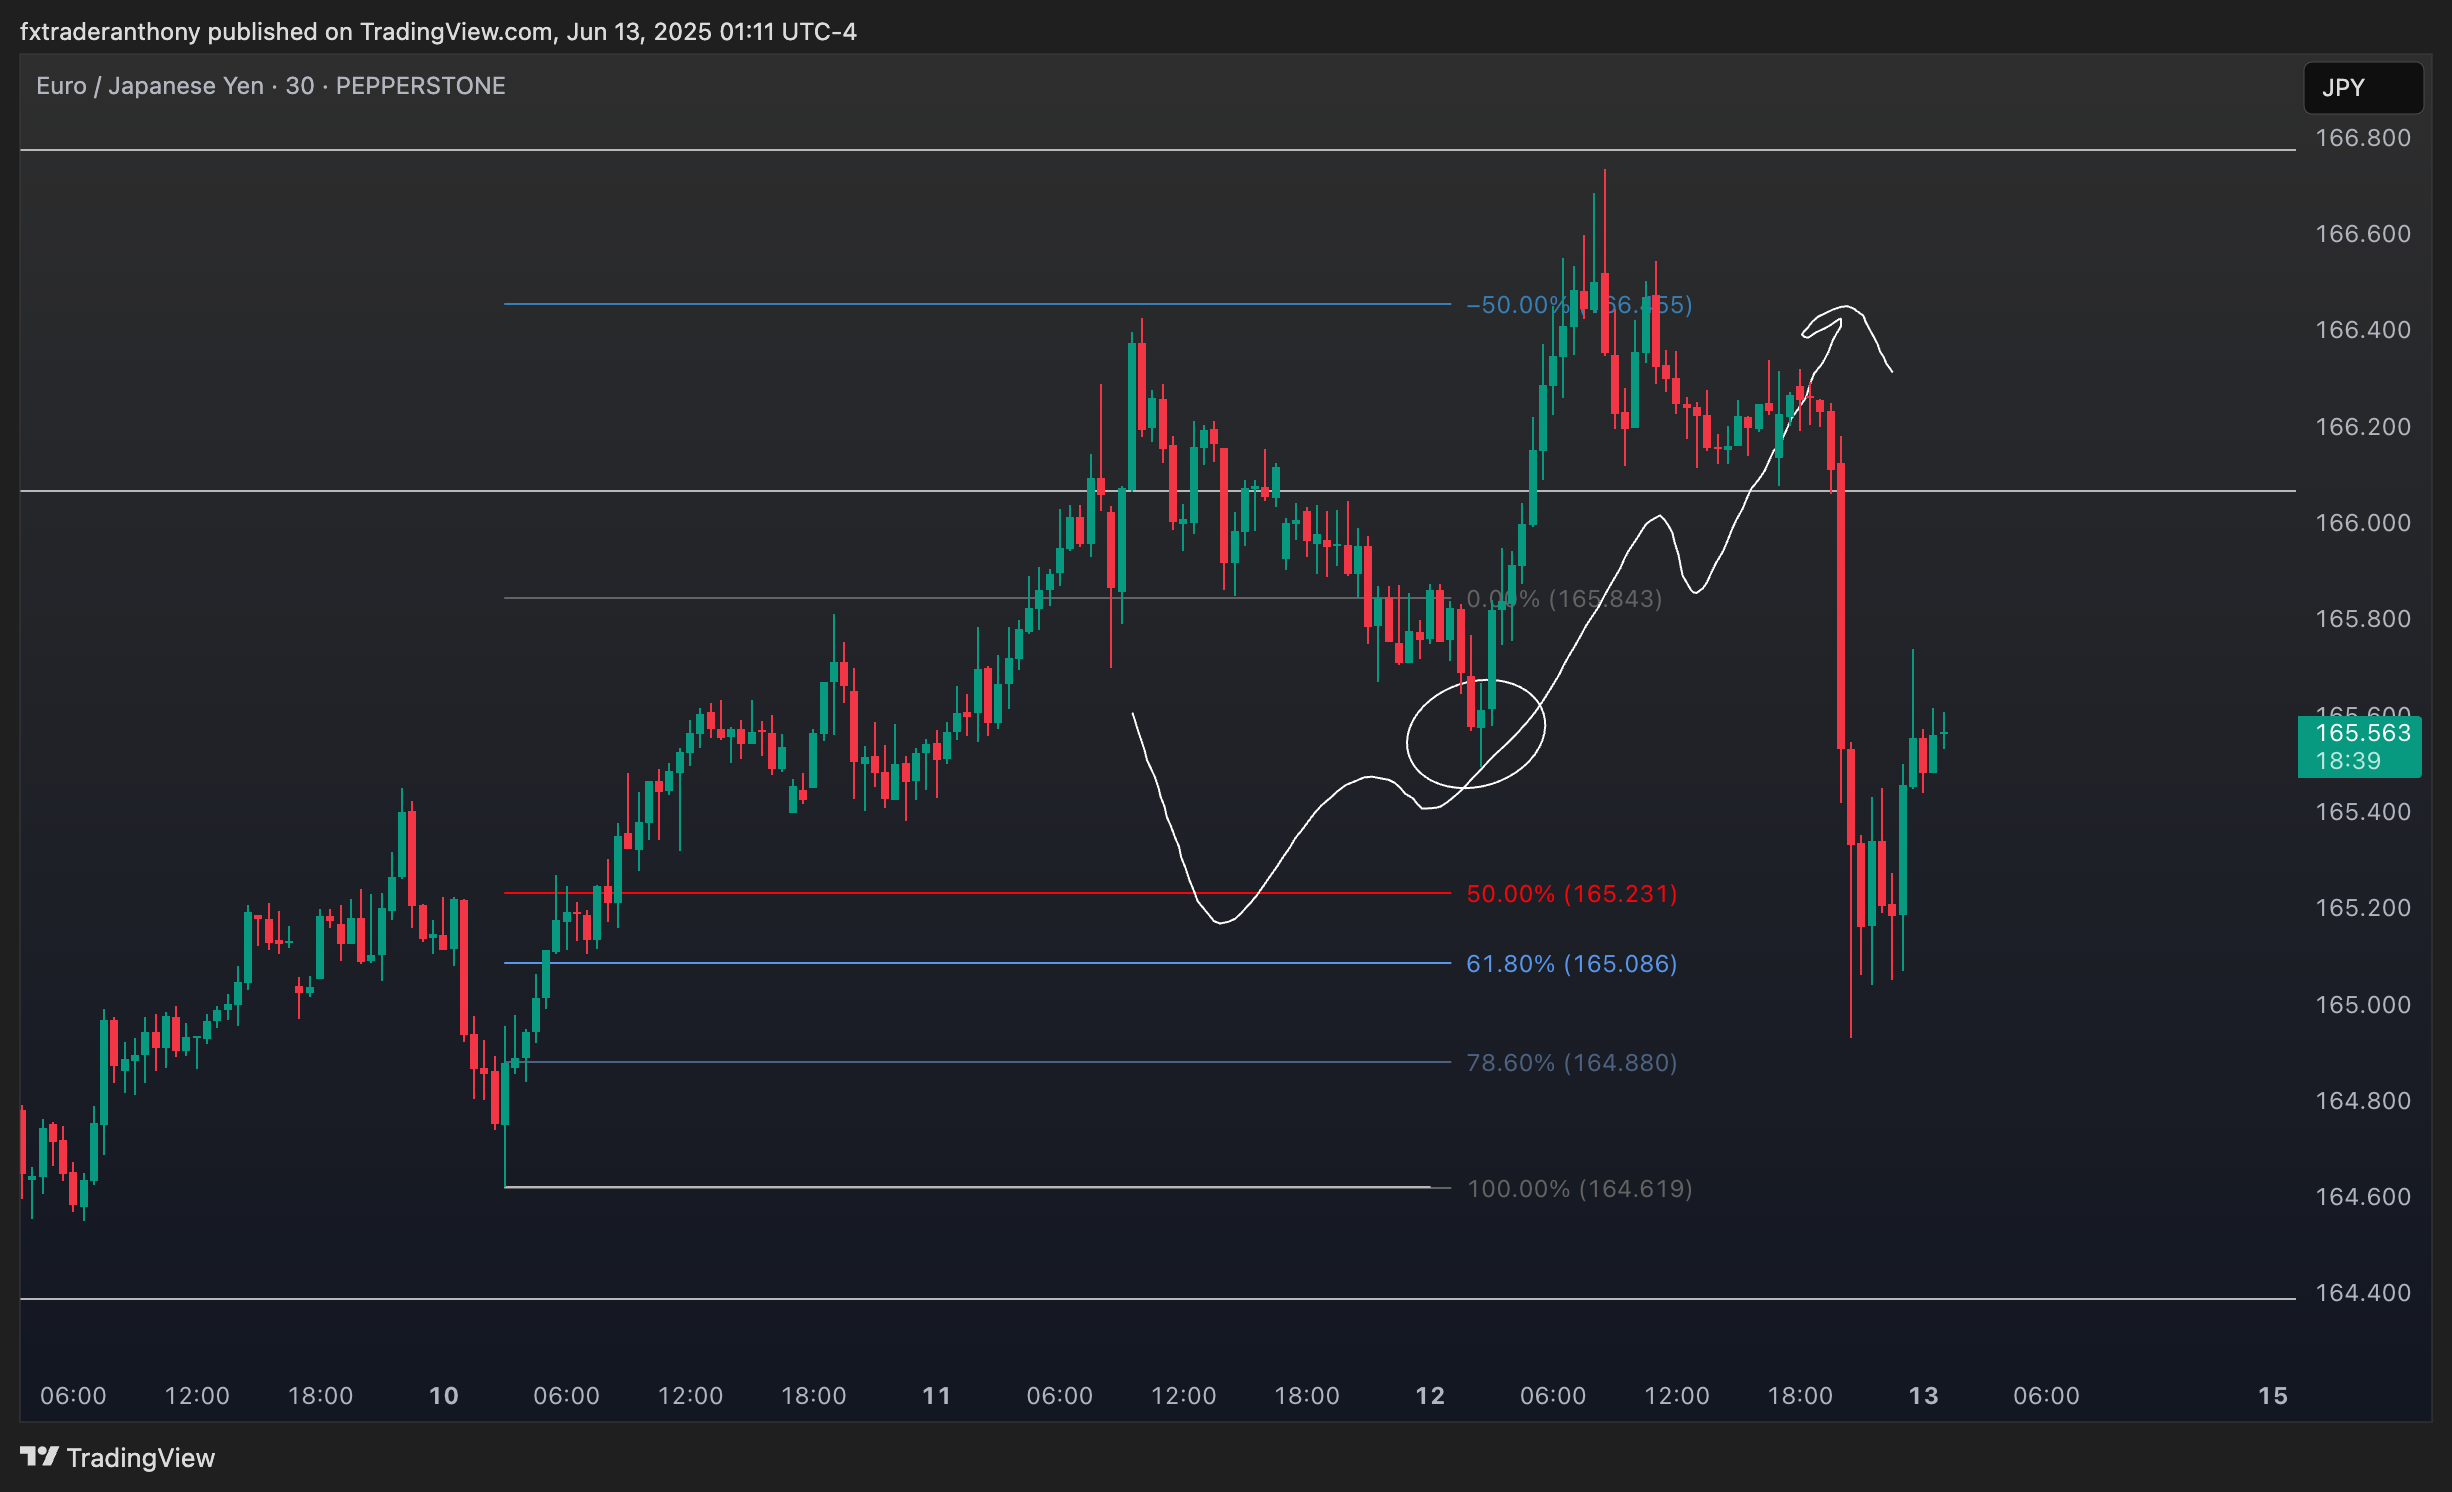Viewport: 2452px width, 1492px height.
Task: Click the publisher header fxtraderanthony text
Action: point(110,32)
